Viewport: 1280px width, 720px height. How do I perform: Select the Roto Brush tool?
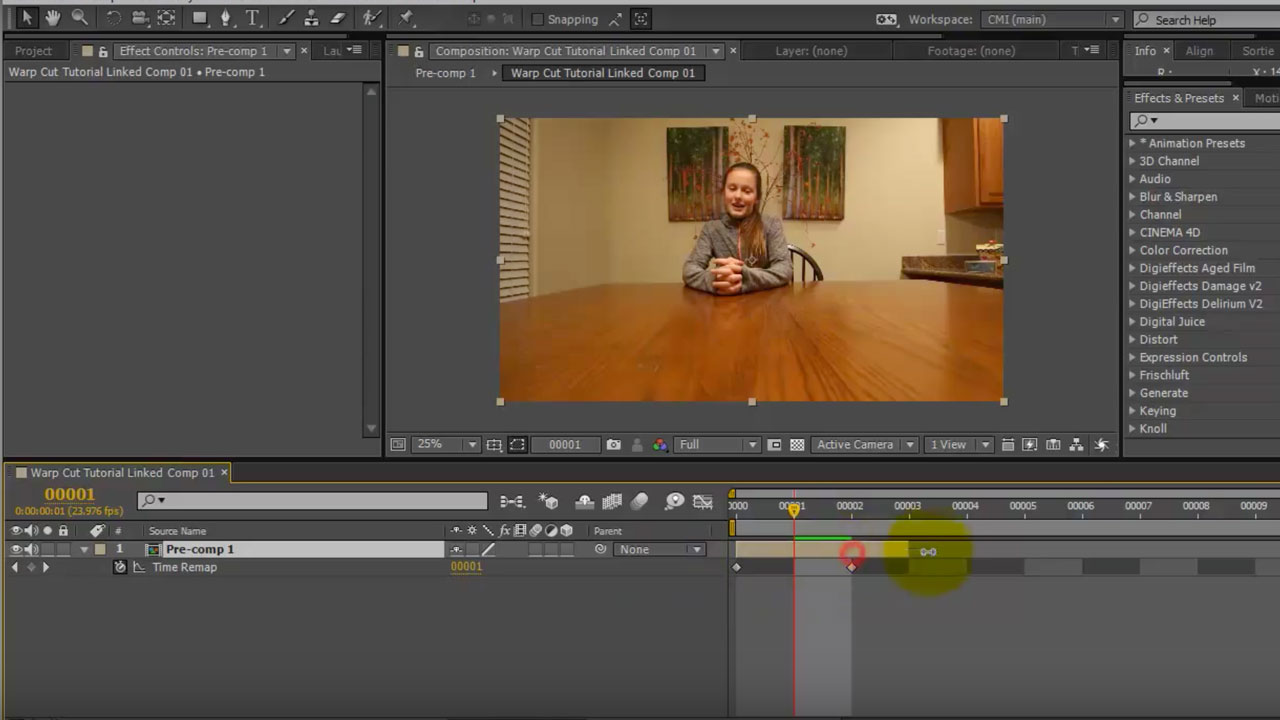[x=372, y=18]
